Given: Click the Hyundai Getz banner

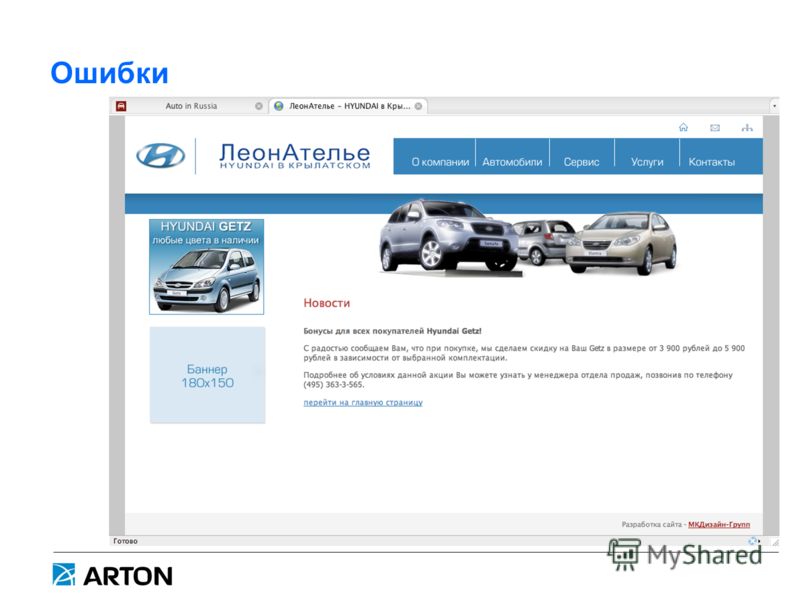Looking at the screenshot, I should point(207,266).
